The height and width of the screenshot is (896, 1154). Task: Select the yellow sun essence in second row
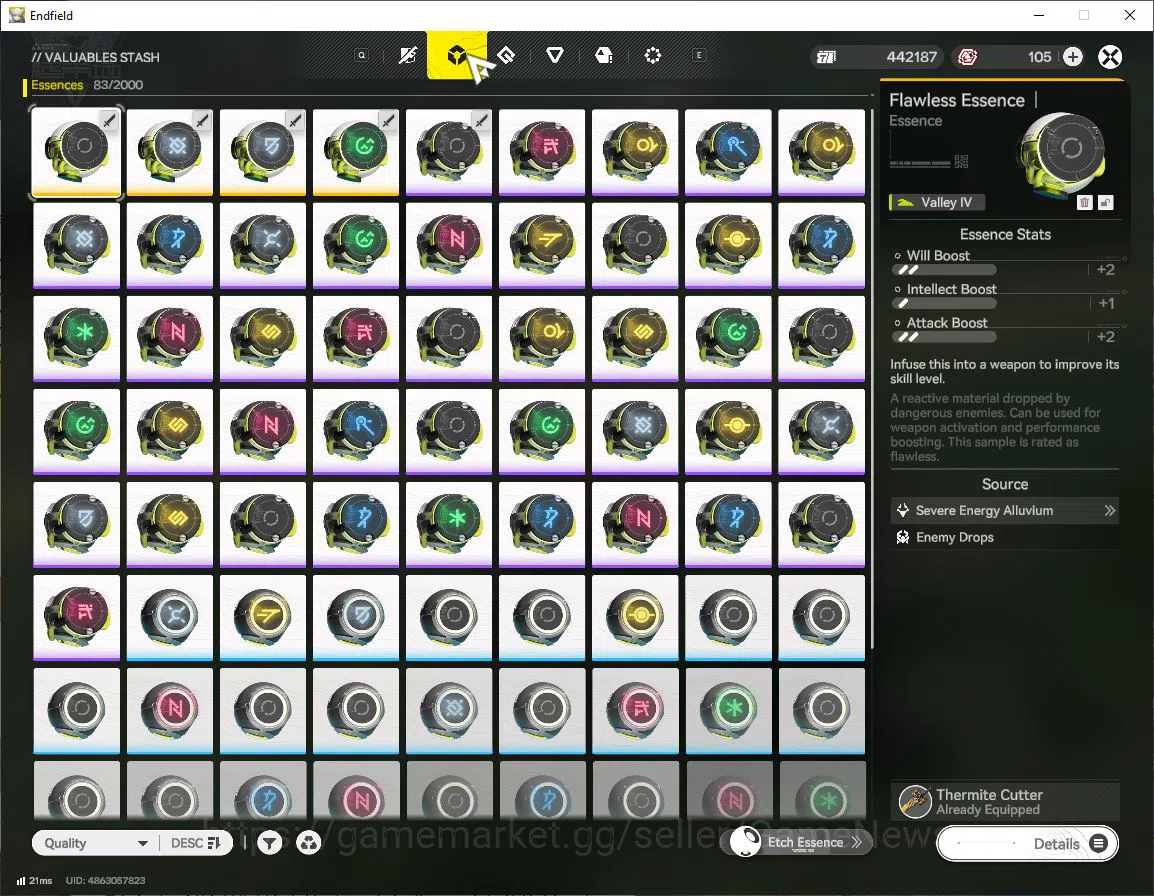[728, 245]
